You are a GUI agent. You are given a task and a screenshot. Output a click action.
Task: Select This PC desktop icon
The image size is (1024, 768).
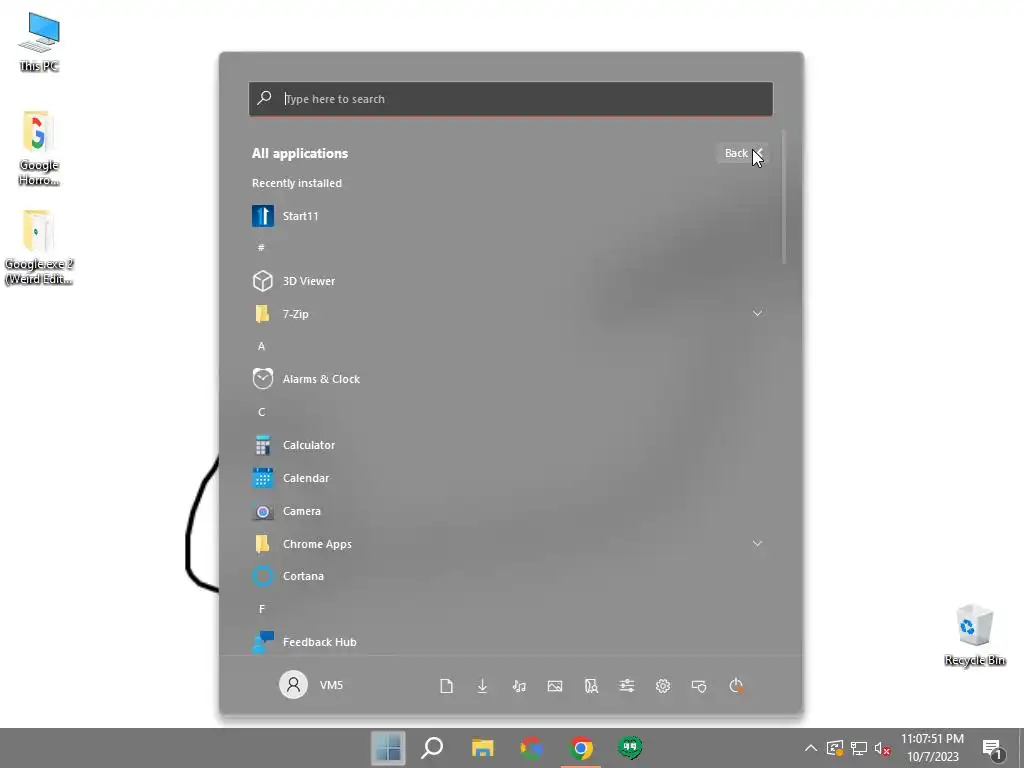point(39,43)
